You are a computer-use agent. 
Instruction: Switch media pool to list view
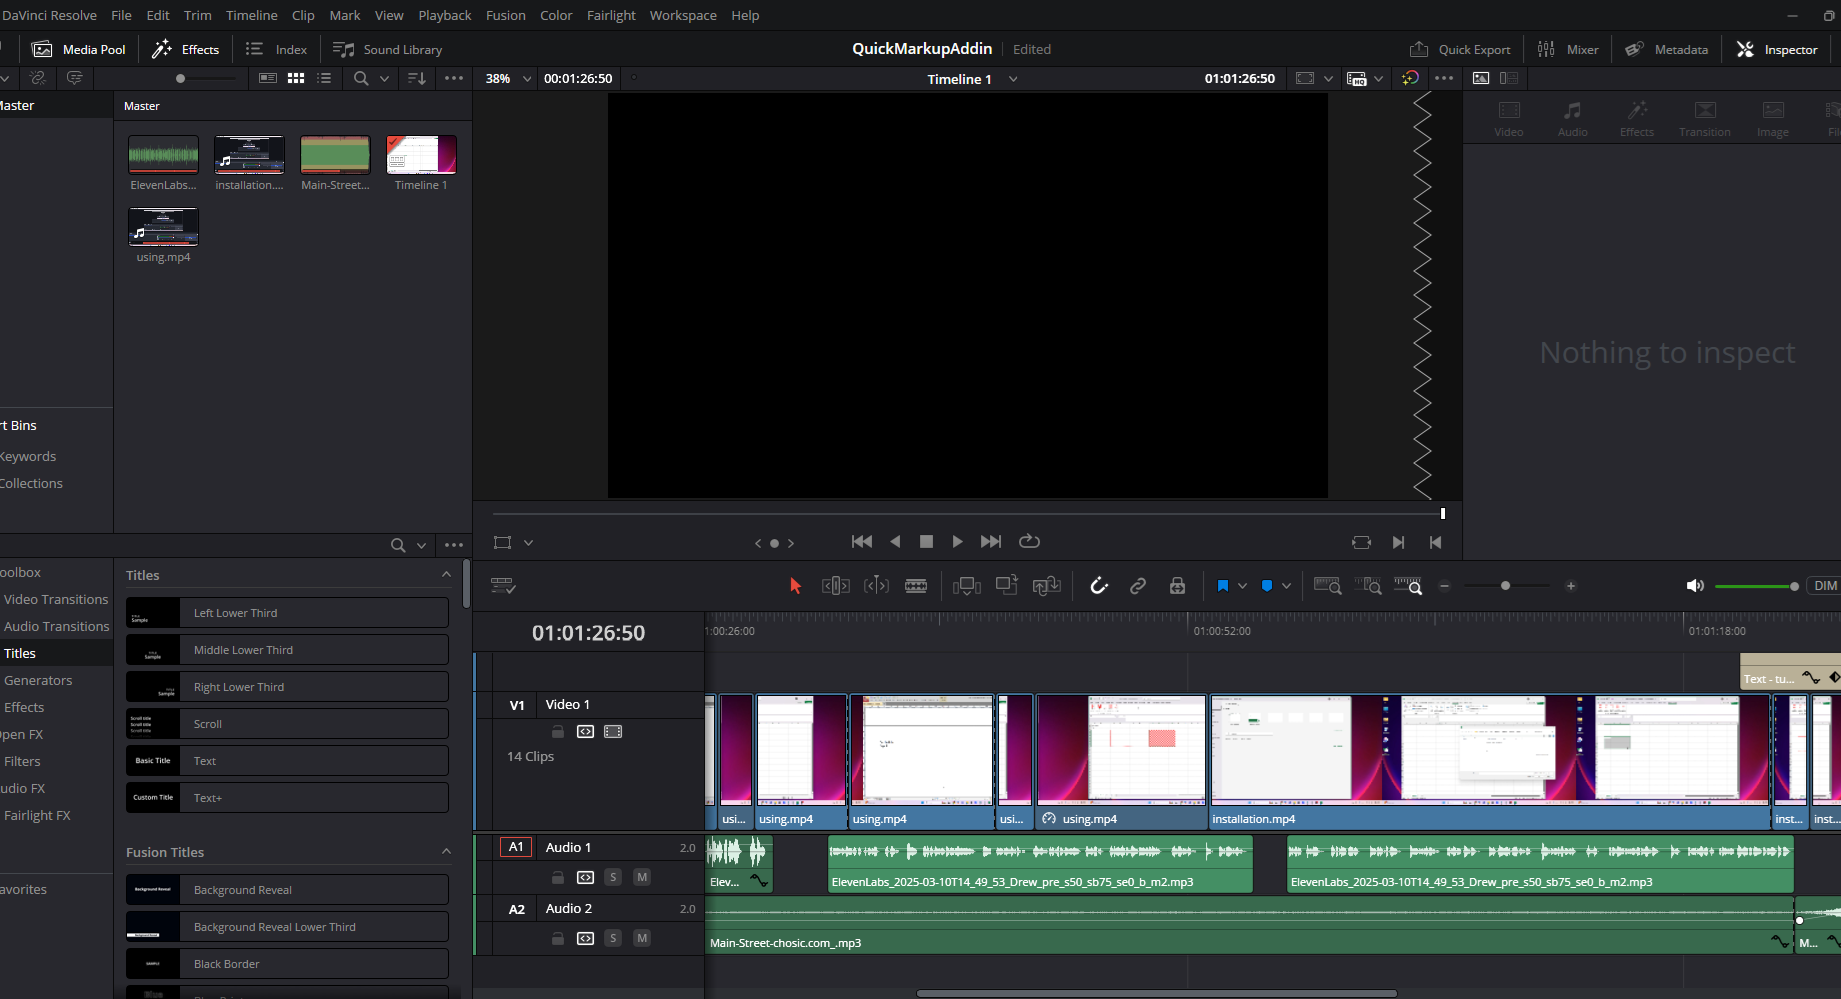[x=324, y=78]
